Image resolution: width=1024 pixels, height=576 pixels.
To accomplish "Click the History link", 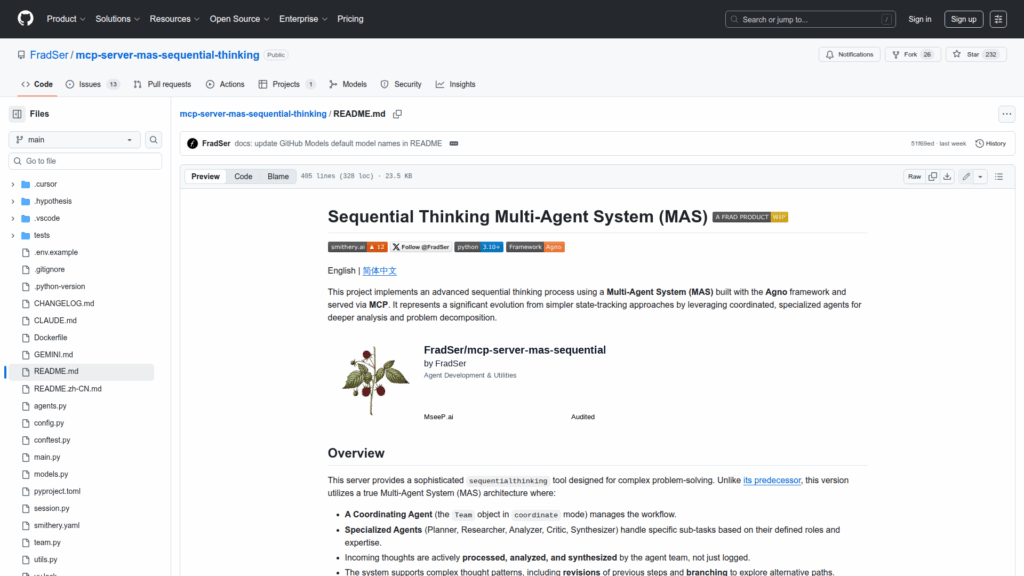I will pyautogui.click(x=990, y=144).
